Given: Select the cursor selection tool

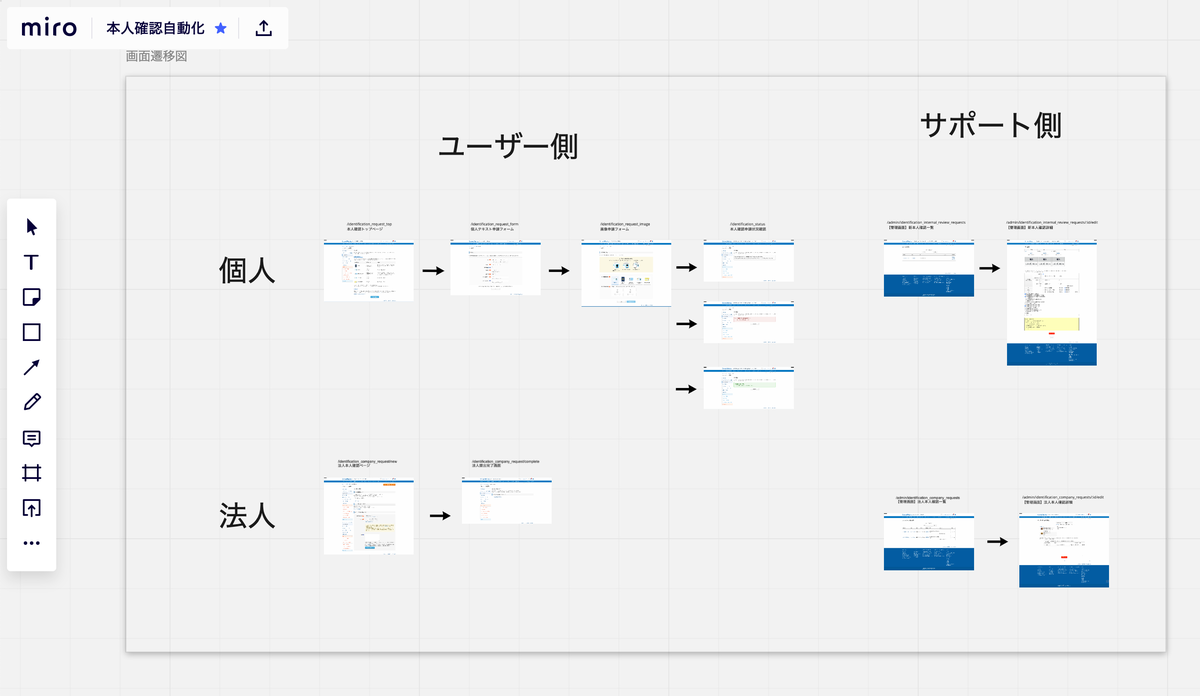Looking at the screenshot, I should (x=31, y=227).
